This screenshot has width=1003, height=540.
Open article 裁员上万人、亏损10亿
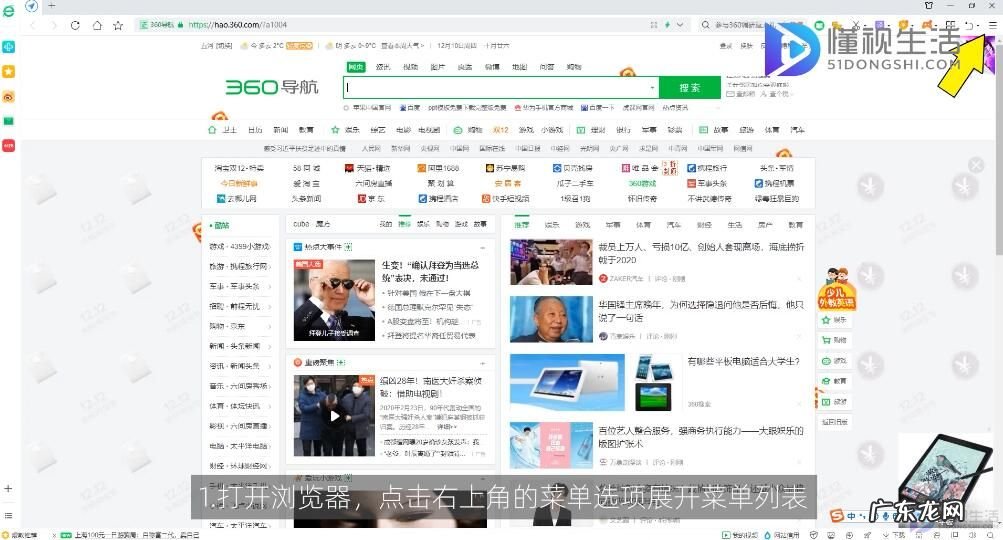[x=701, y=253]
